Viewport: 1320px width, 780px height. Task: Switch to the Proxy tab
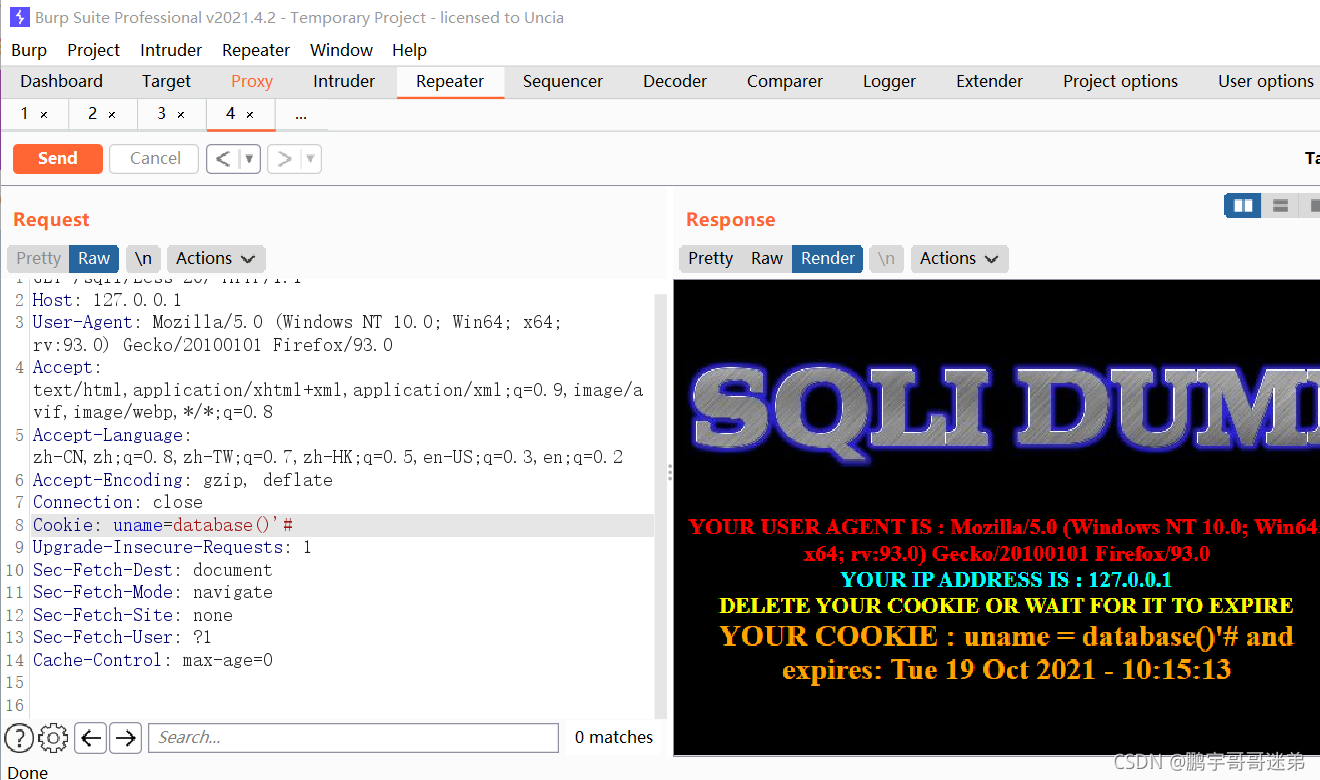tap(252, 82)
